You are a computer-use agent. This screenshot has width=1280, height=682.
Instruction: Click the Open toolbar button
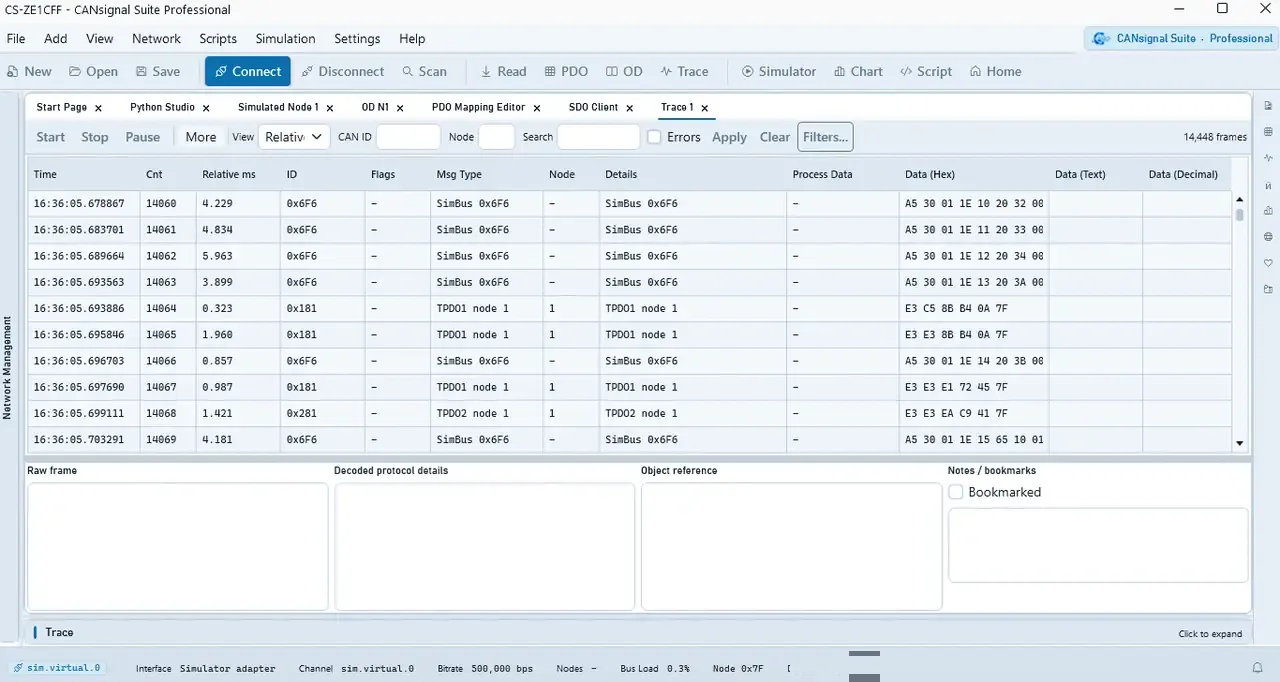(93, 71)
